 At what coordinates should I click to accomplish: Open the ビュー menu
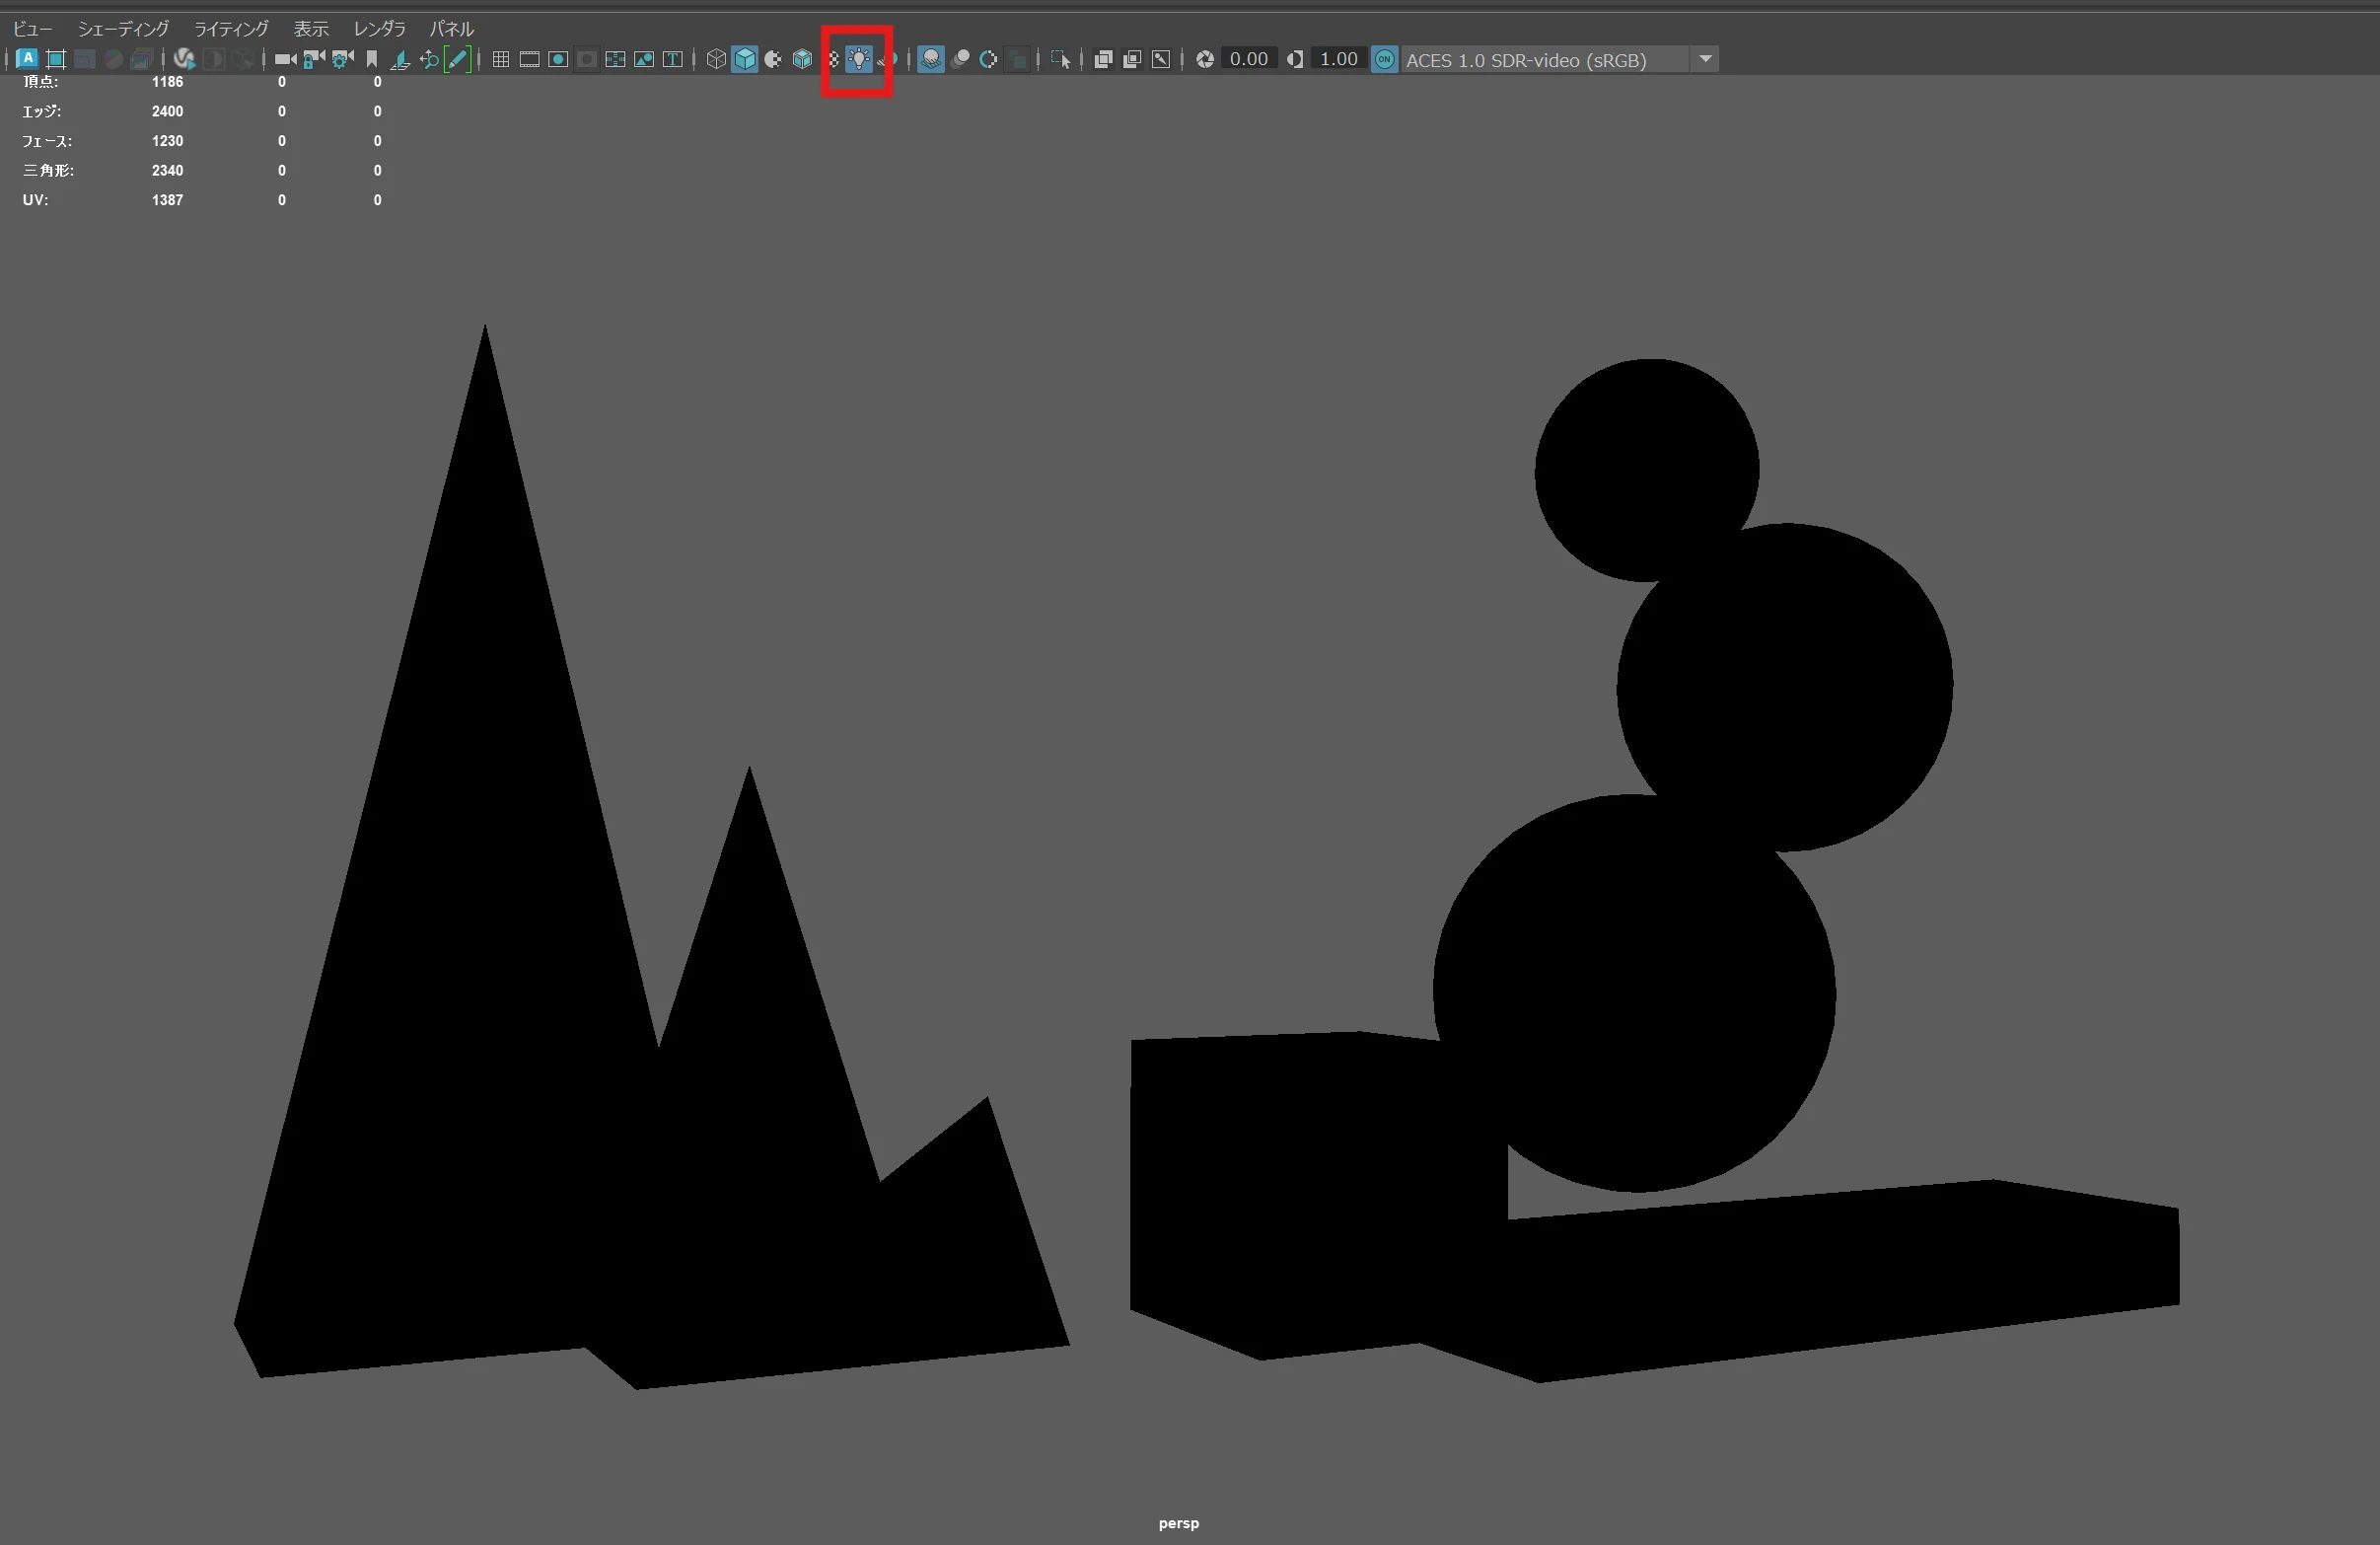(33, 29)
